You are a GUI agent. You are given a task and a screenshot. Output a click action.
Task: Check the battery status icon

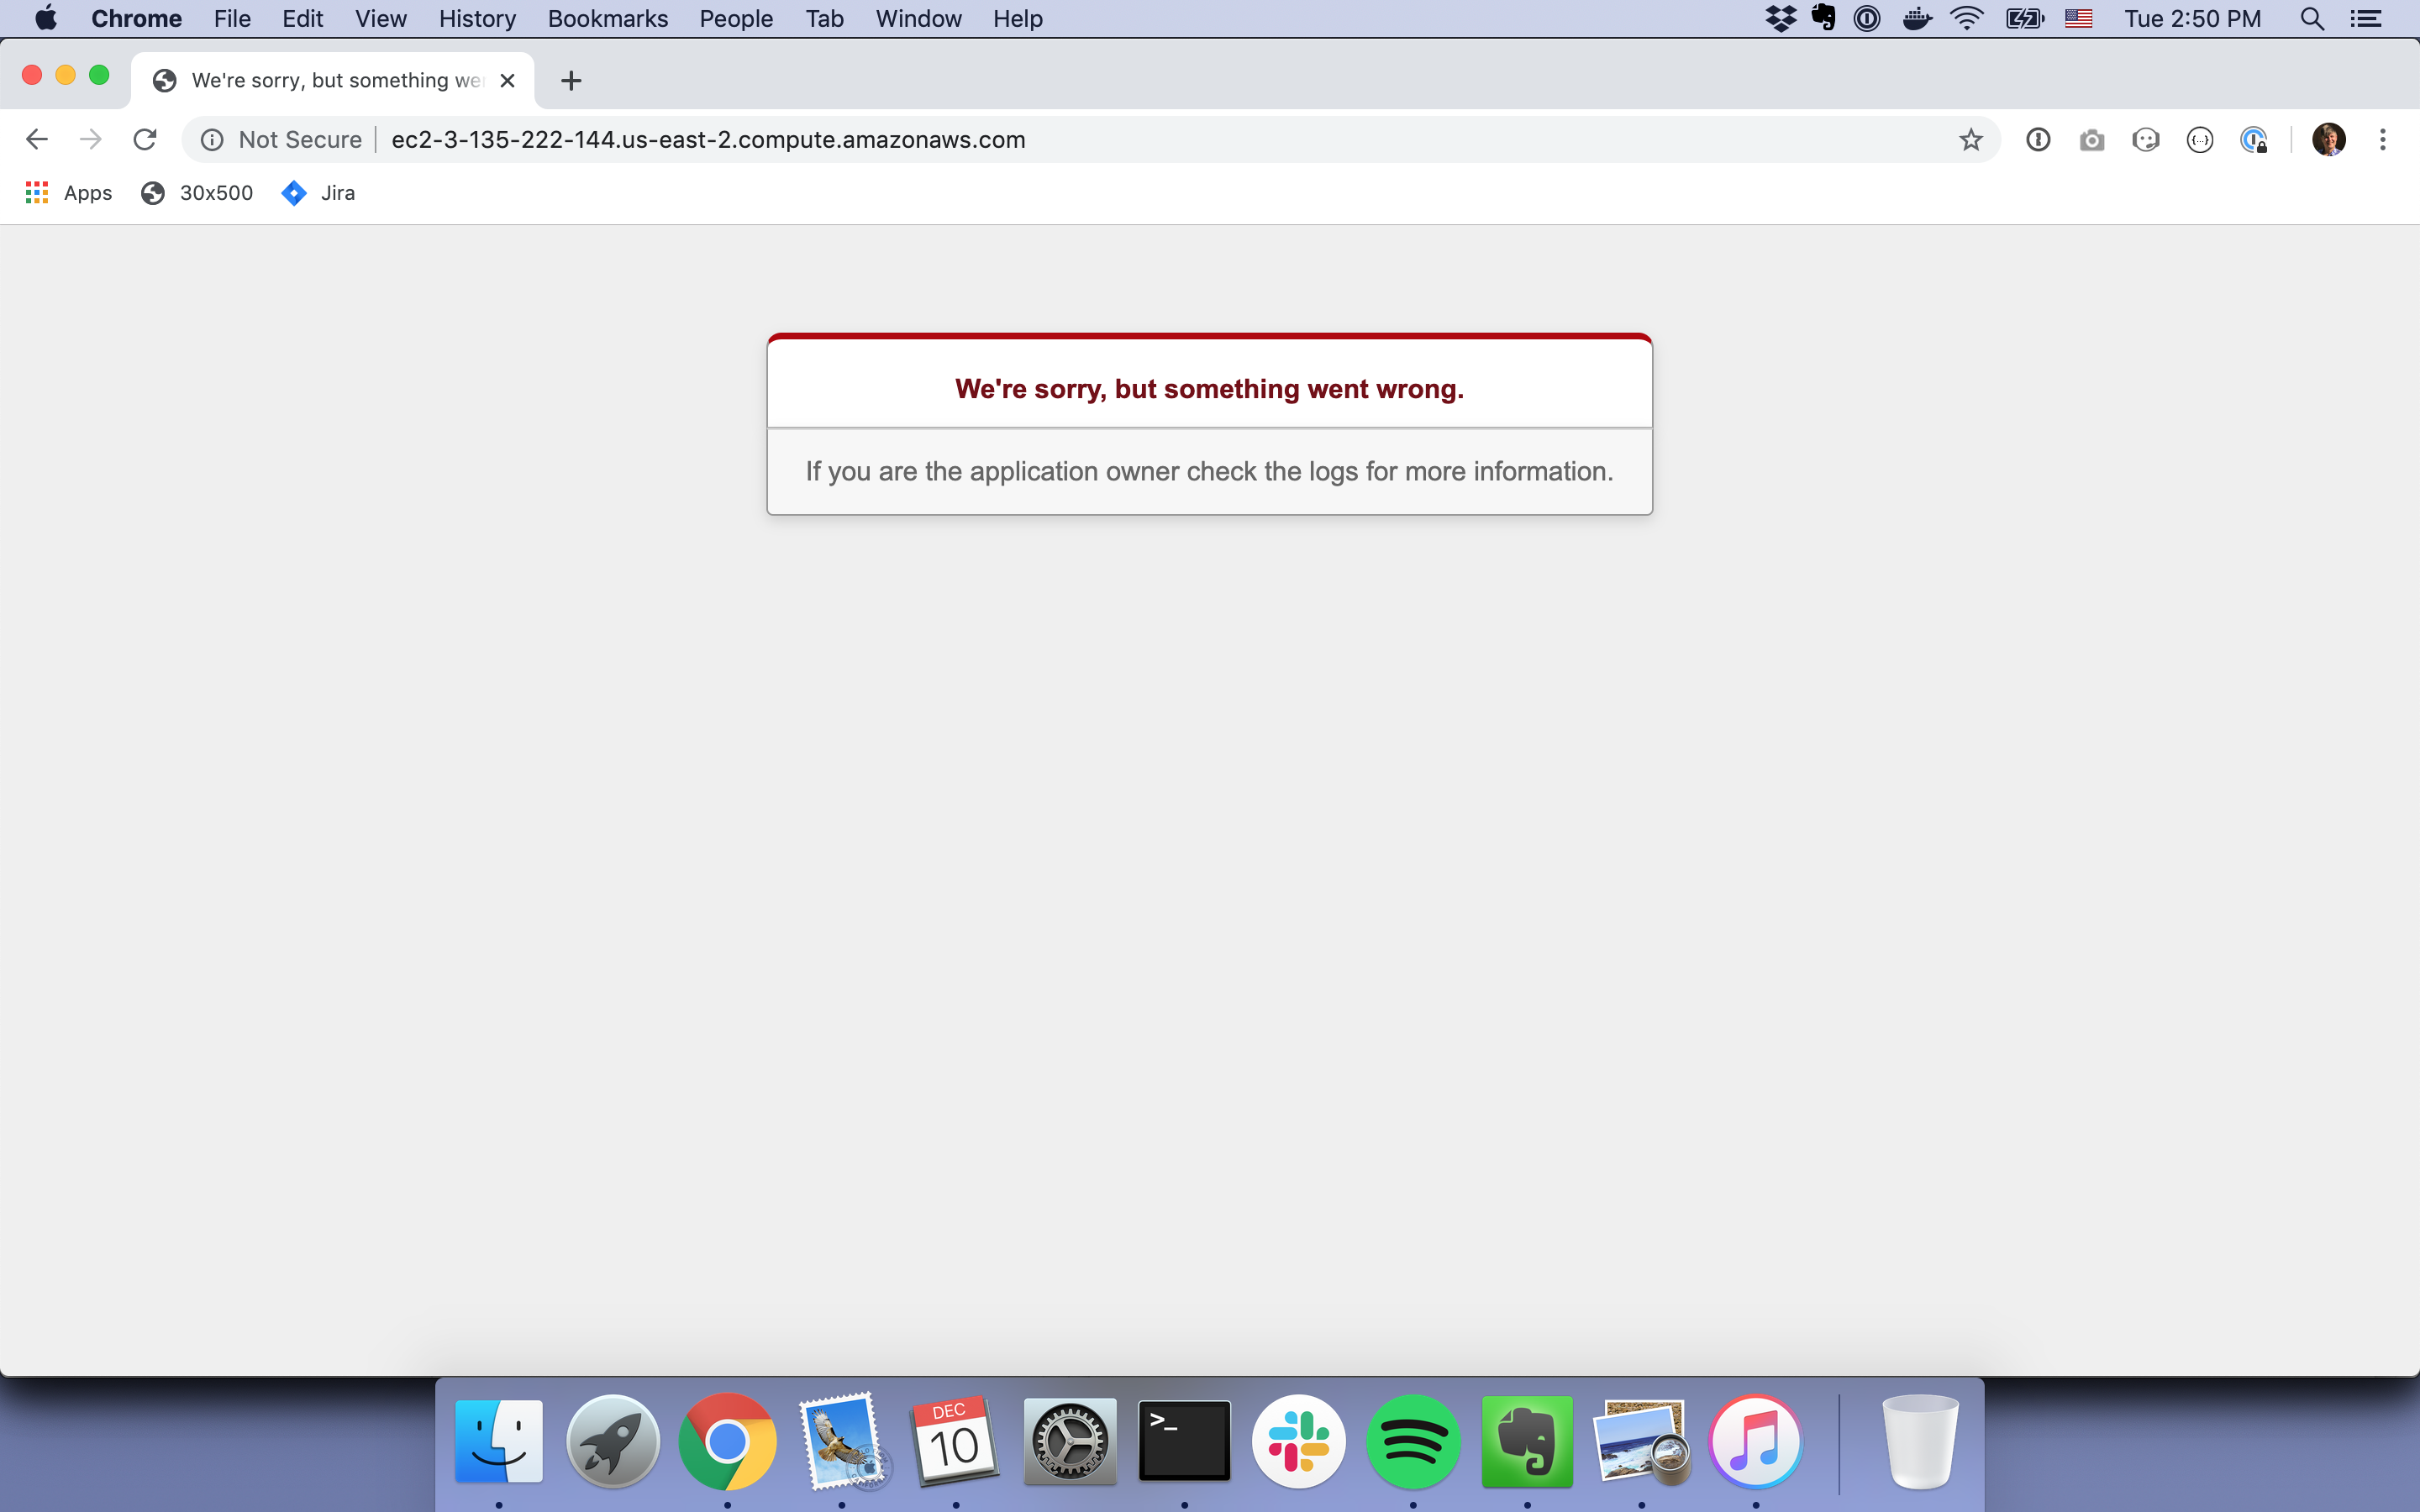pos(2025,19)
